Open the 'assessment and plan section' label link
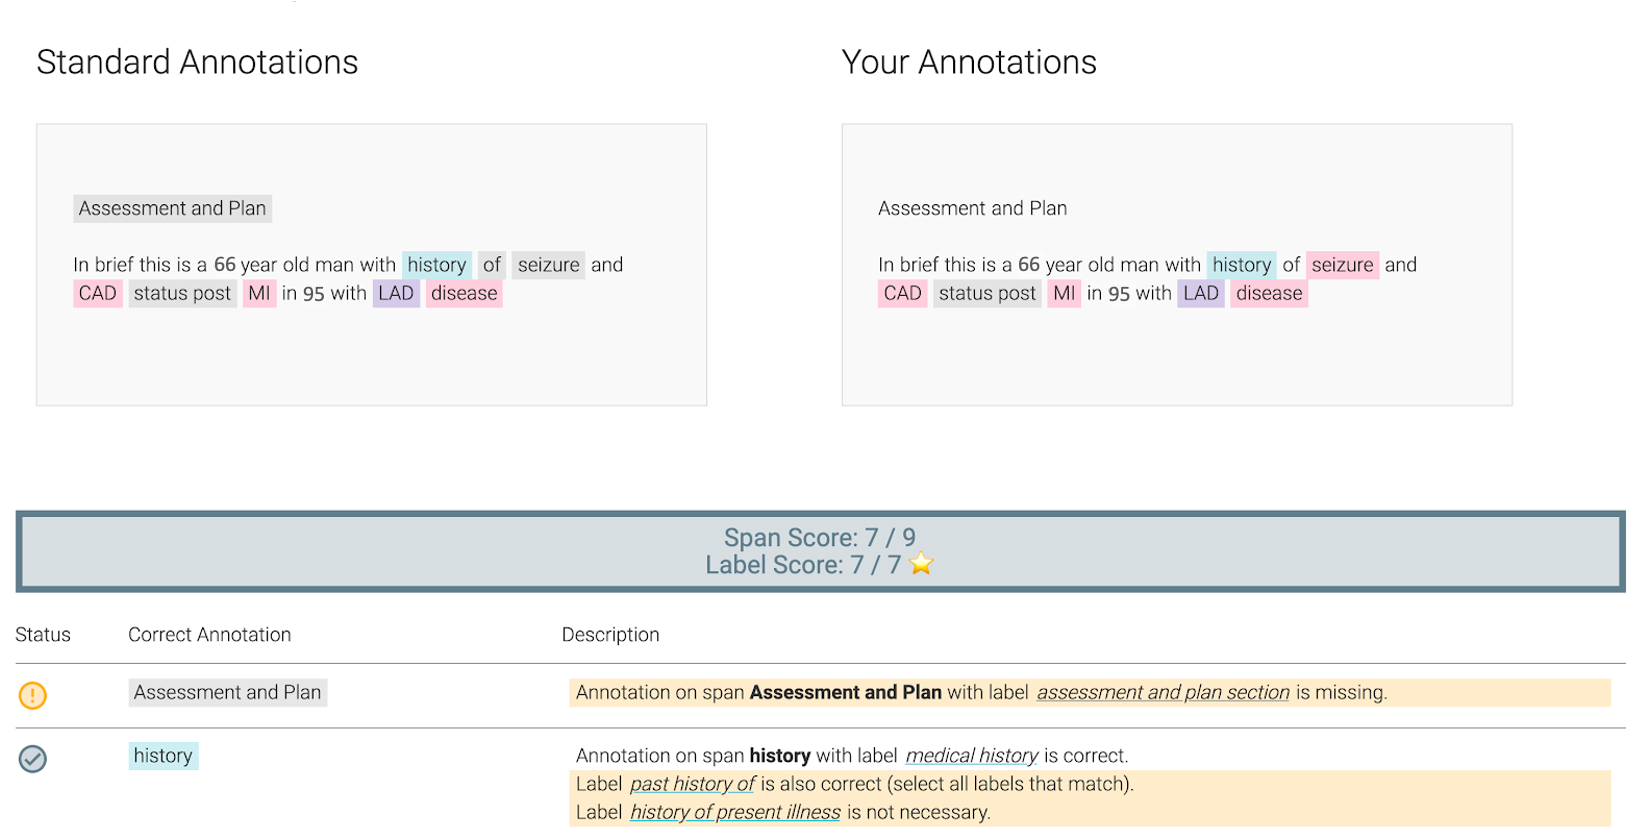 pyautogui.click(x=1163, y=693)
